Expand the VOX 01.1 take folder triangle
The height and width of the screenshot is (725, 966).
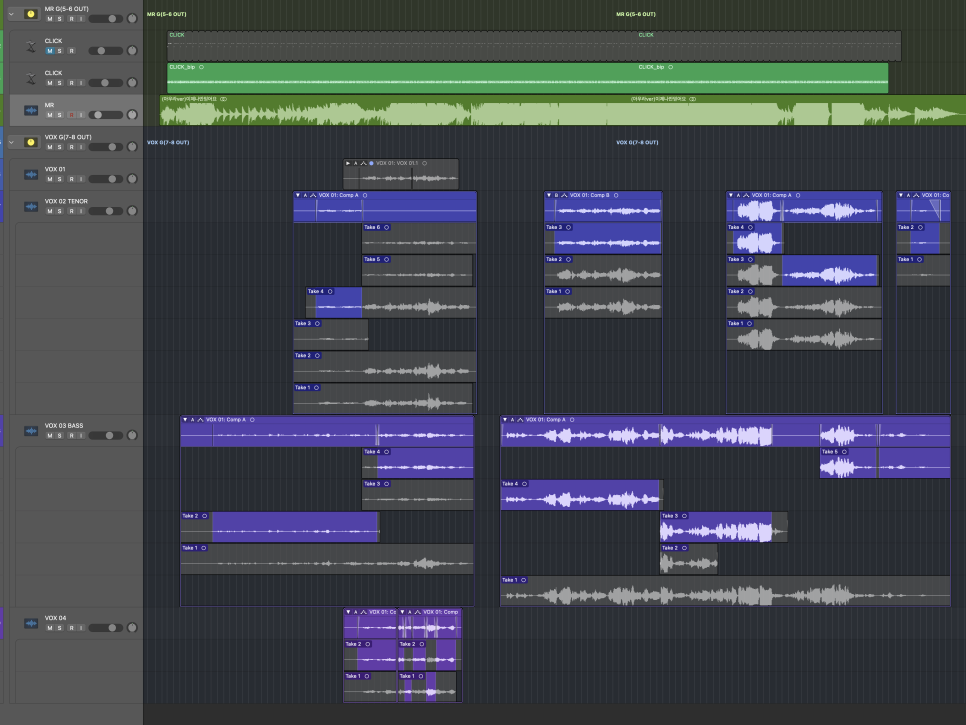348,163
